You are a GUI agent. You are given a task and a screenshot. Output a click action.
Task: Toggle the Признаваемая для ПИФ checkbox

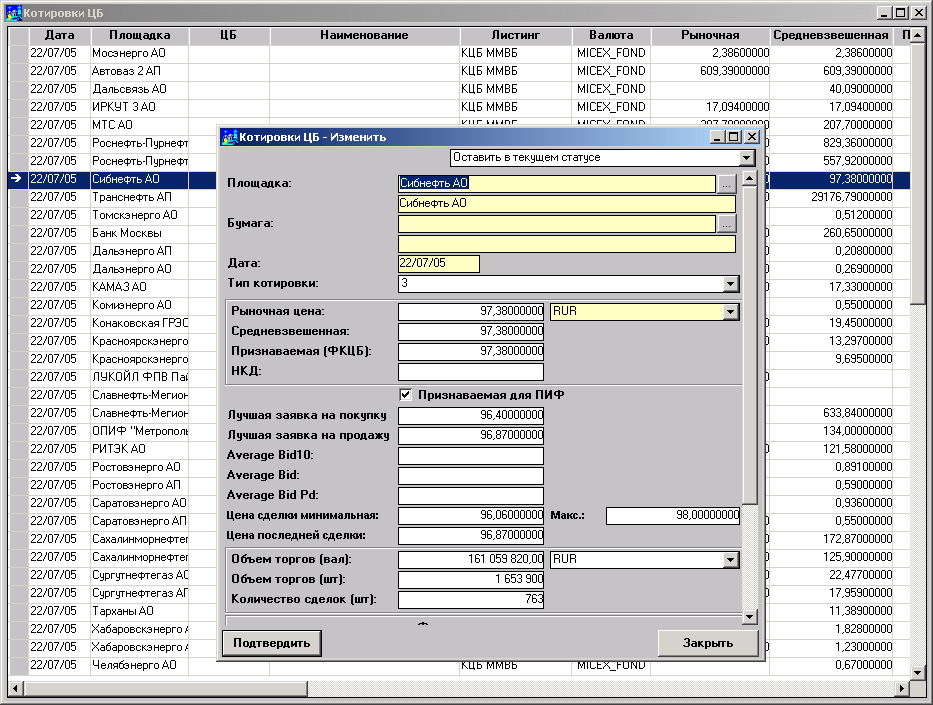(405, 394)
